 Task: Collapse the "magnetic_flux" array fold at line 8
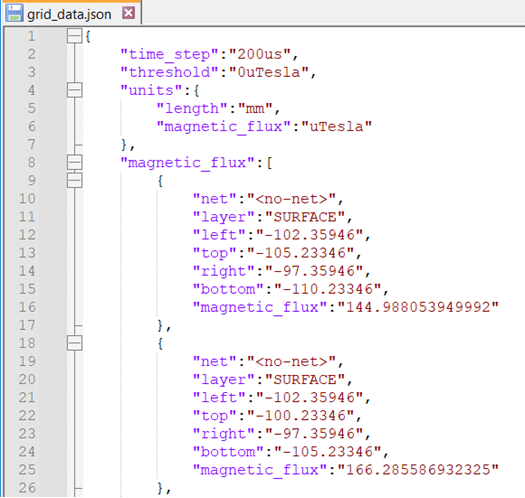74,162
